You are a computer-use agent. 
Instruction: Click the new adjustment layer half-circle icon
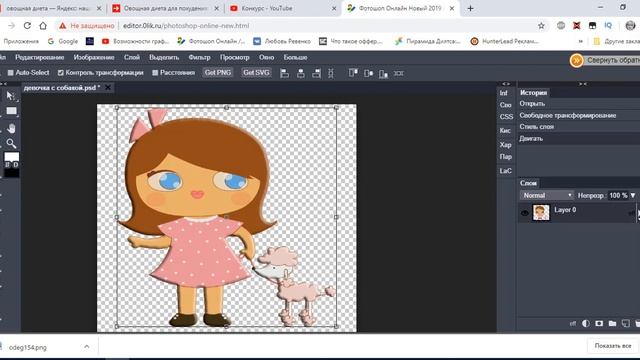[x=586, y=323]
